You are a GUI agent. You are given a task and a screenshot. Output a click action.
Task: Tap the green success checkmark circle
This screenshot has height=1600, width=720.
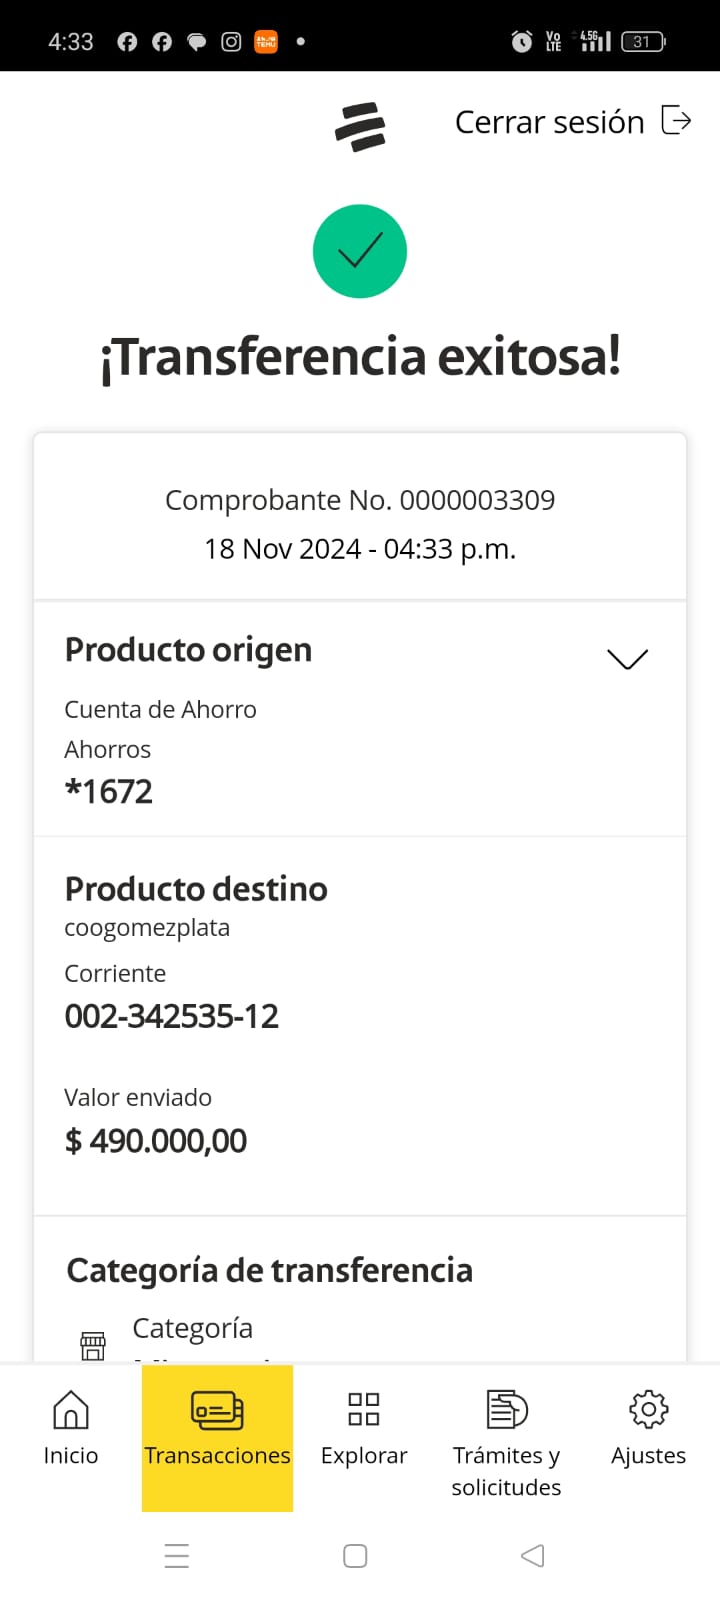point(360,251)
